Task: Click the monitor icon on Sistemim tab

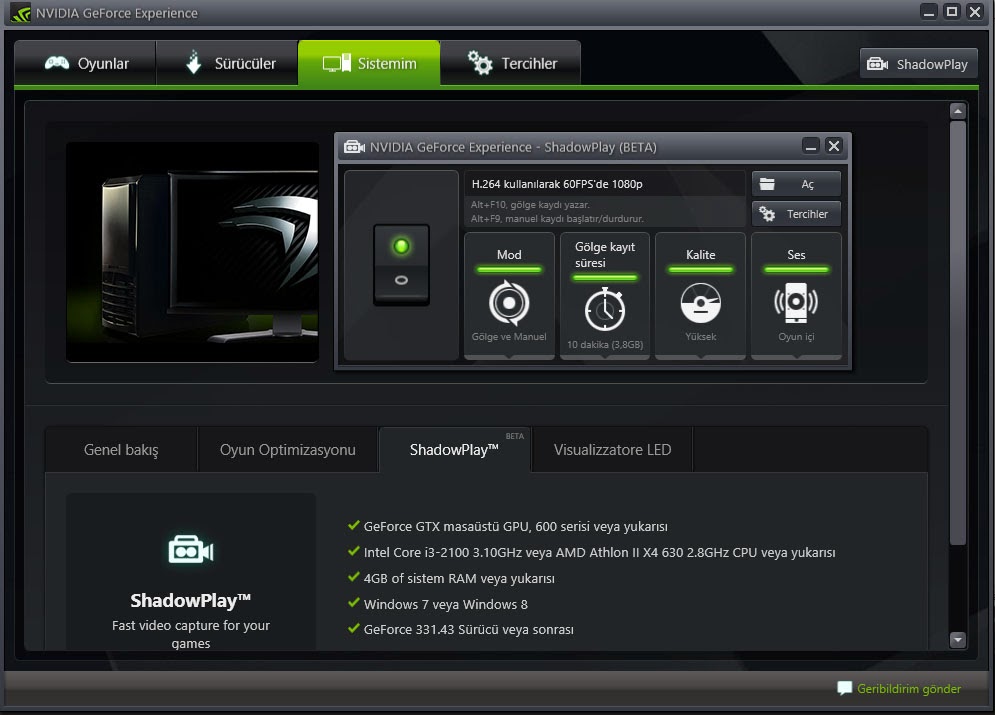Action: point(333,61)
